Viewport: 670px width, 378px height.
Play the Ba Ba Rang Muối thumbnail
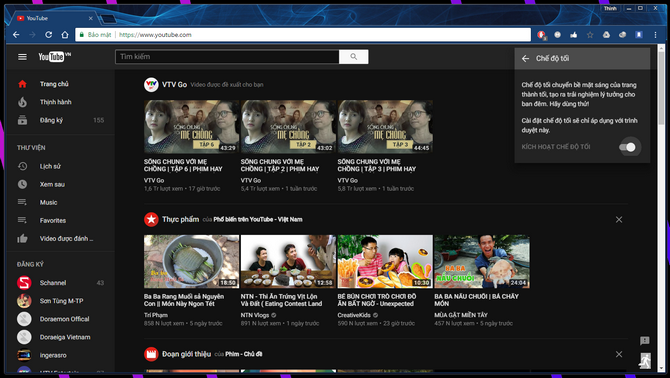tap(191, 261)
